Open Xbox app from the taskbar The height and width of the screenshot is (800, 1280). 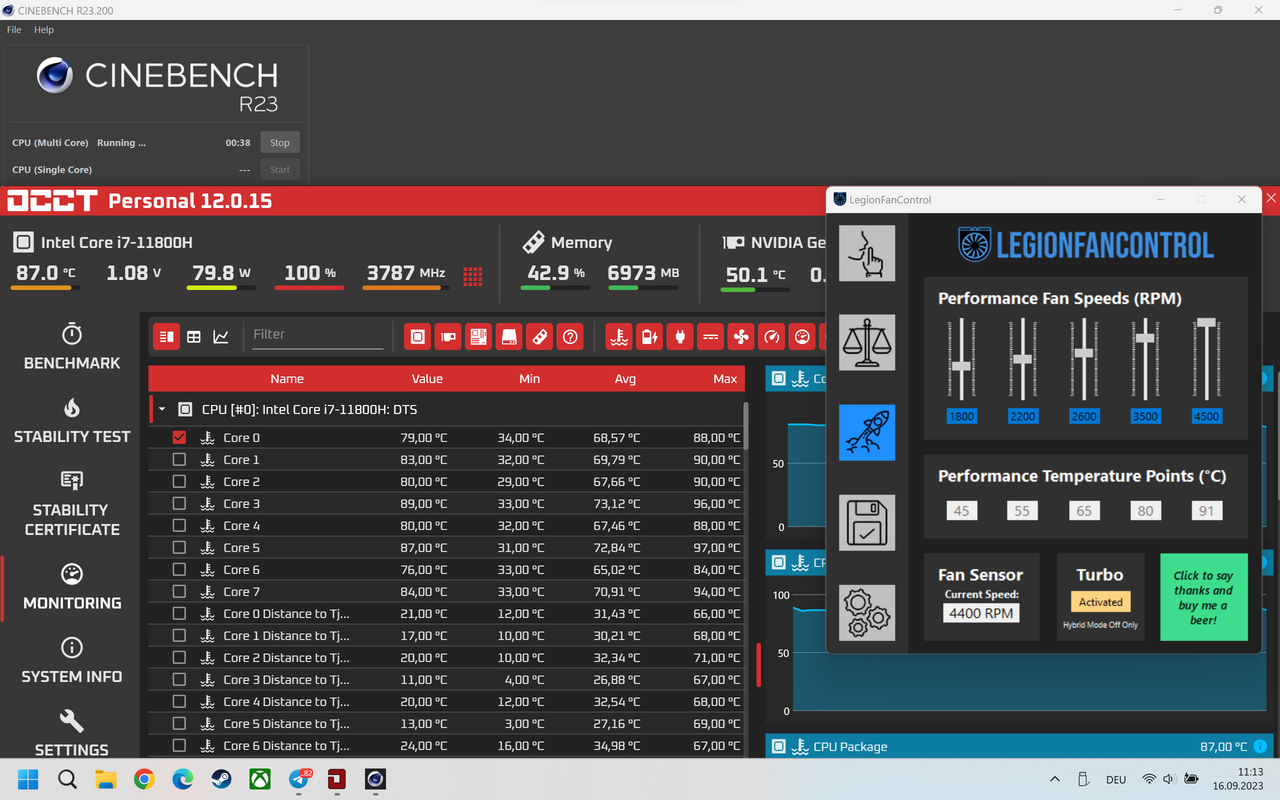click(x=260, y=779)
